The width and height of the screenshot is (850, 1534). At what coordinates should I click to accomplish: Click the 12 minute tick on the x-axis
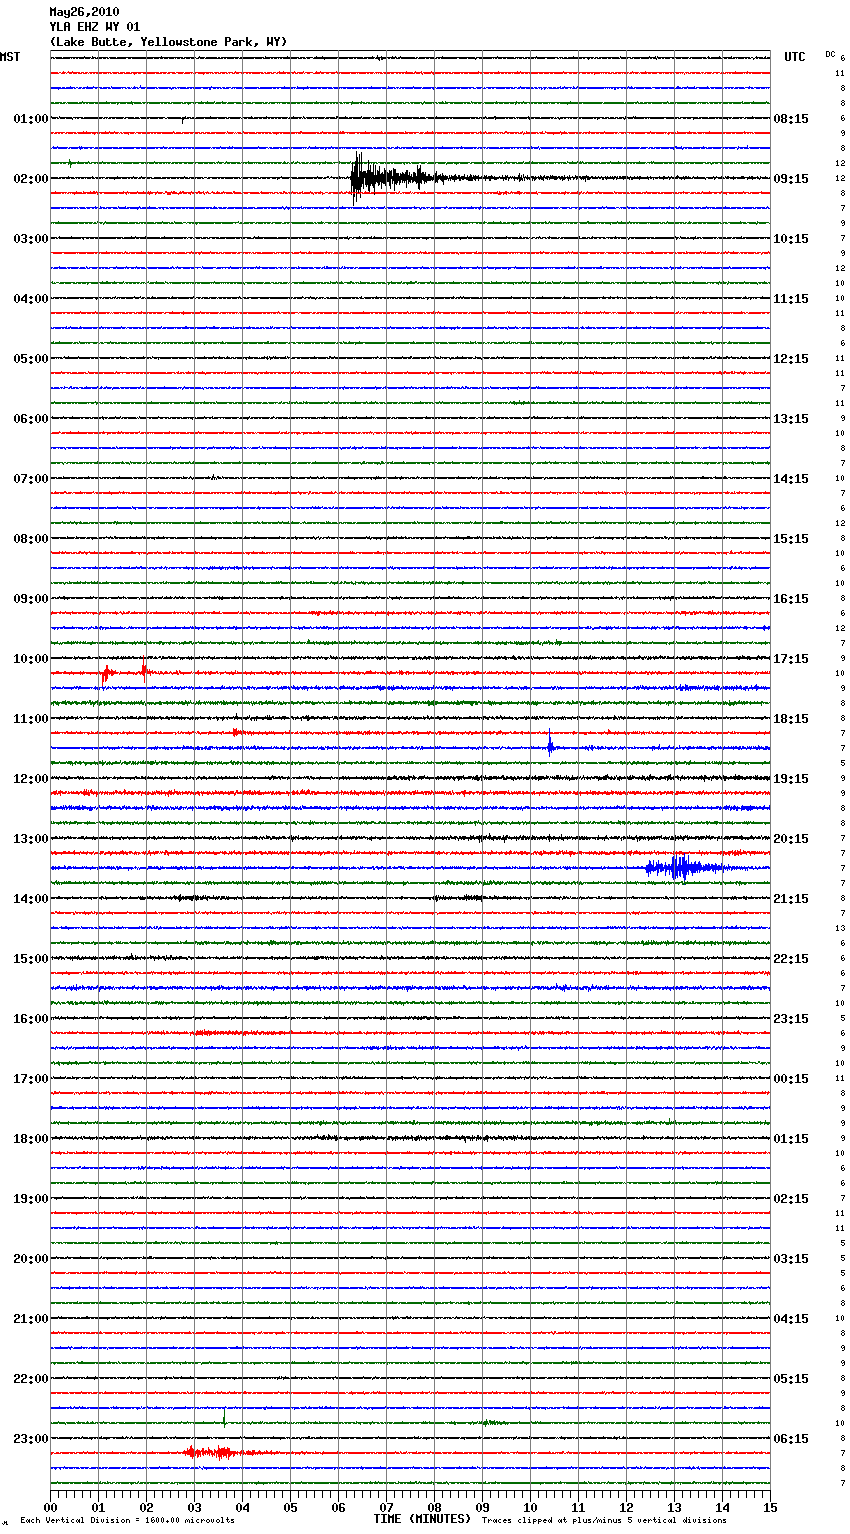click(x=626, y=1507)
